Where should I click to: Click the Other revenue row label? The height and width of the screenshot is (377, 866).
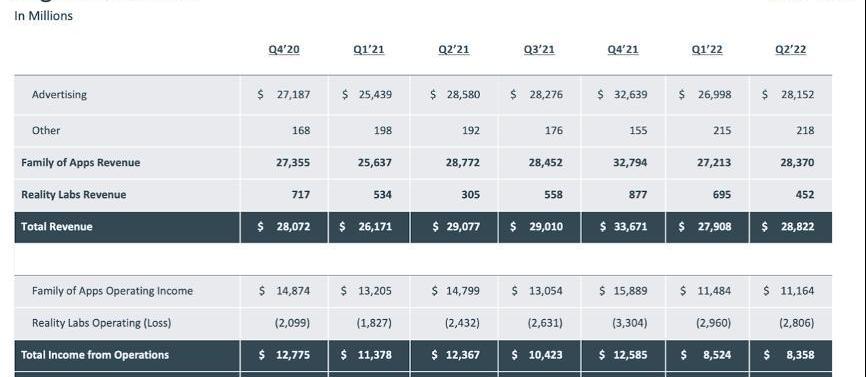coord(46,130)
